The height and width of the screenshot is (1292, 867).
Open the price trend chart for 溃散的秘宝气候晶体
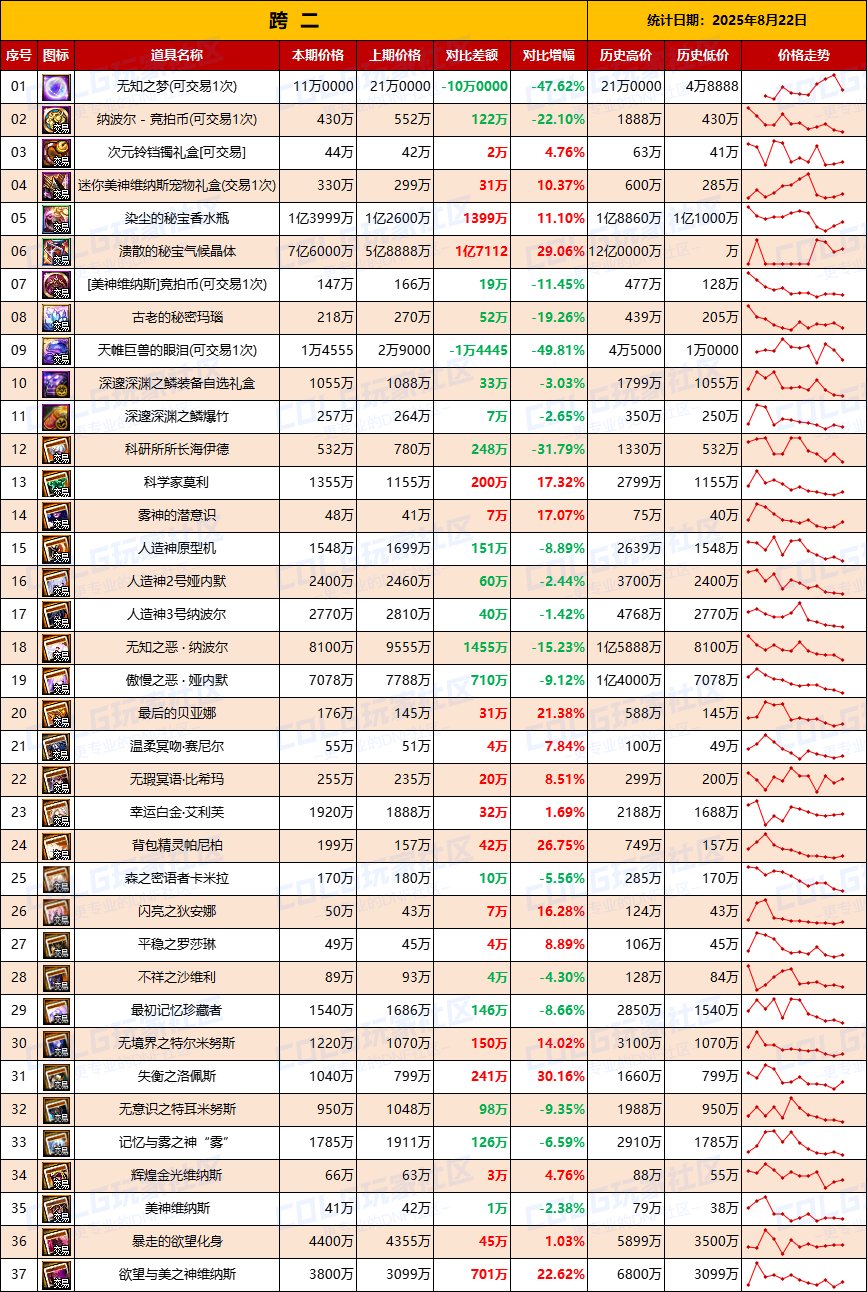804,252
